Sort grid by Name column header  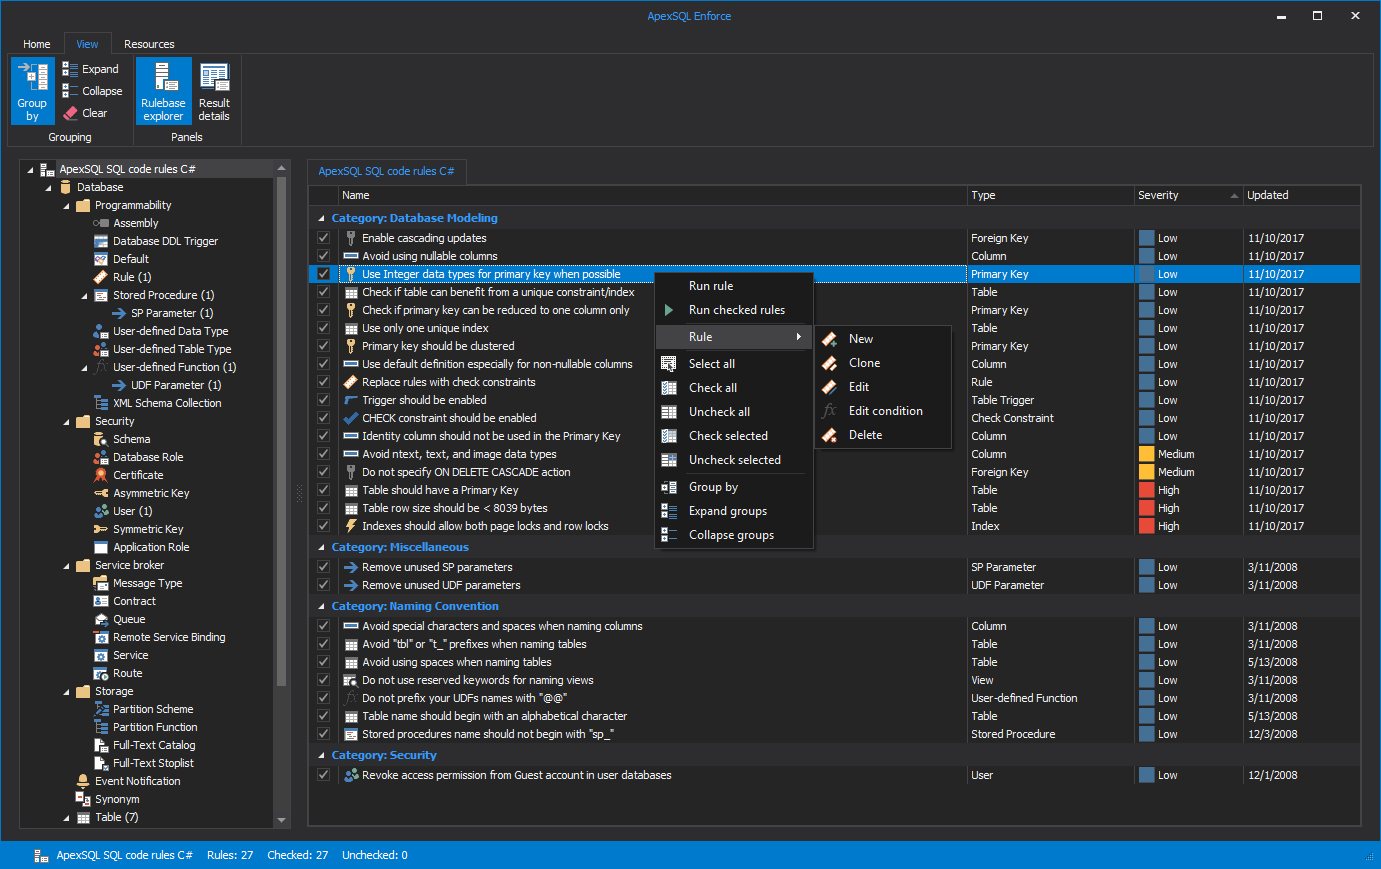click(653, 195)
